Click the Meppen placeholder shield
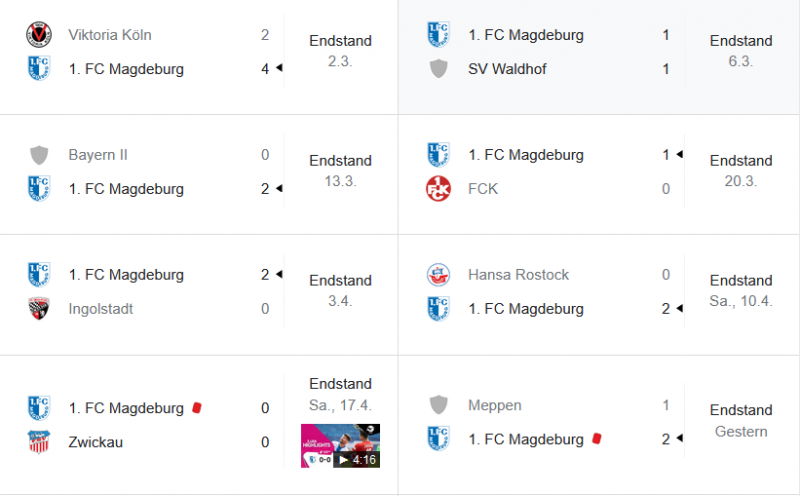The width and height of the screenshot is (800, 496). 438,405
